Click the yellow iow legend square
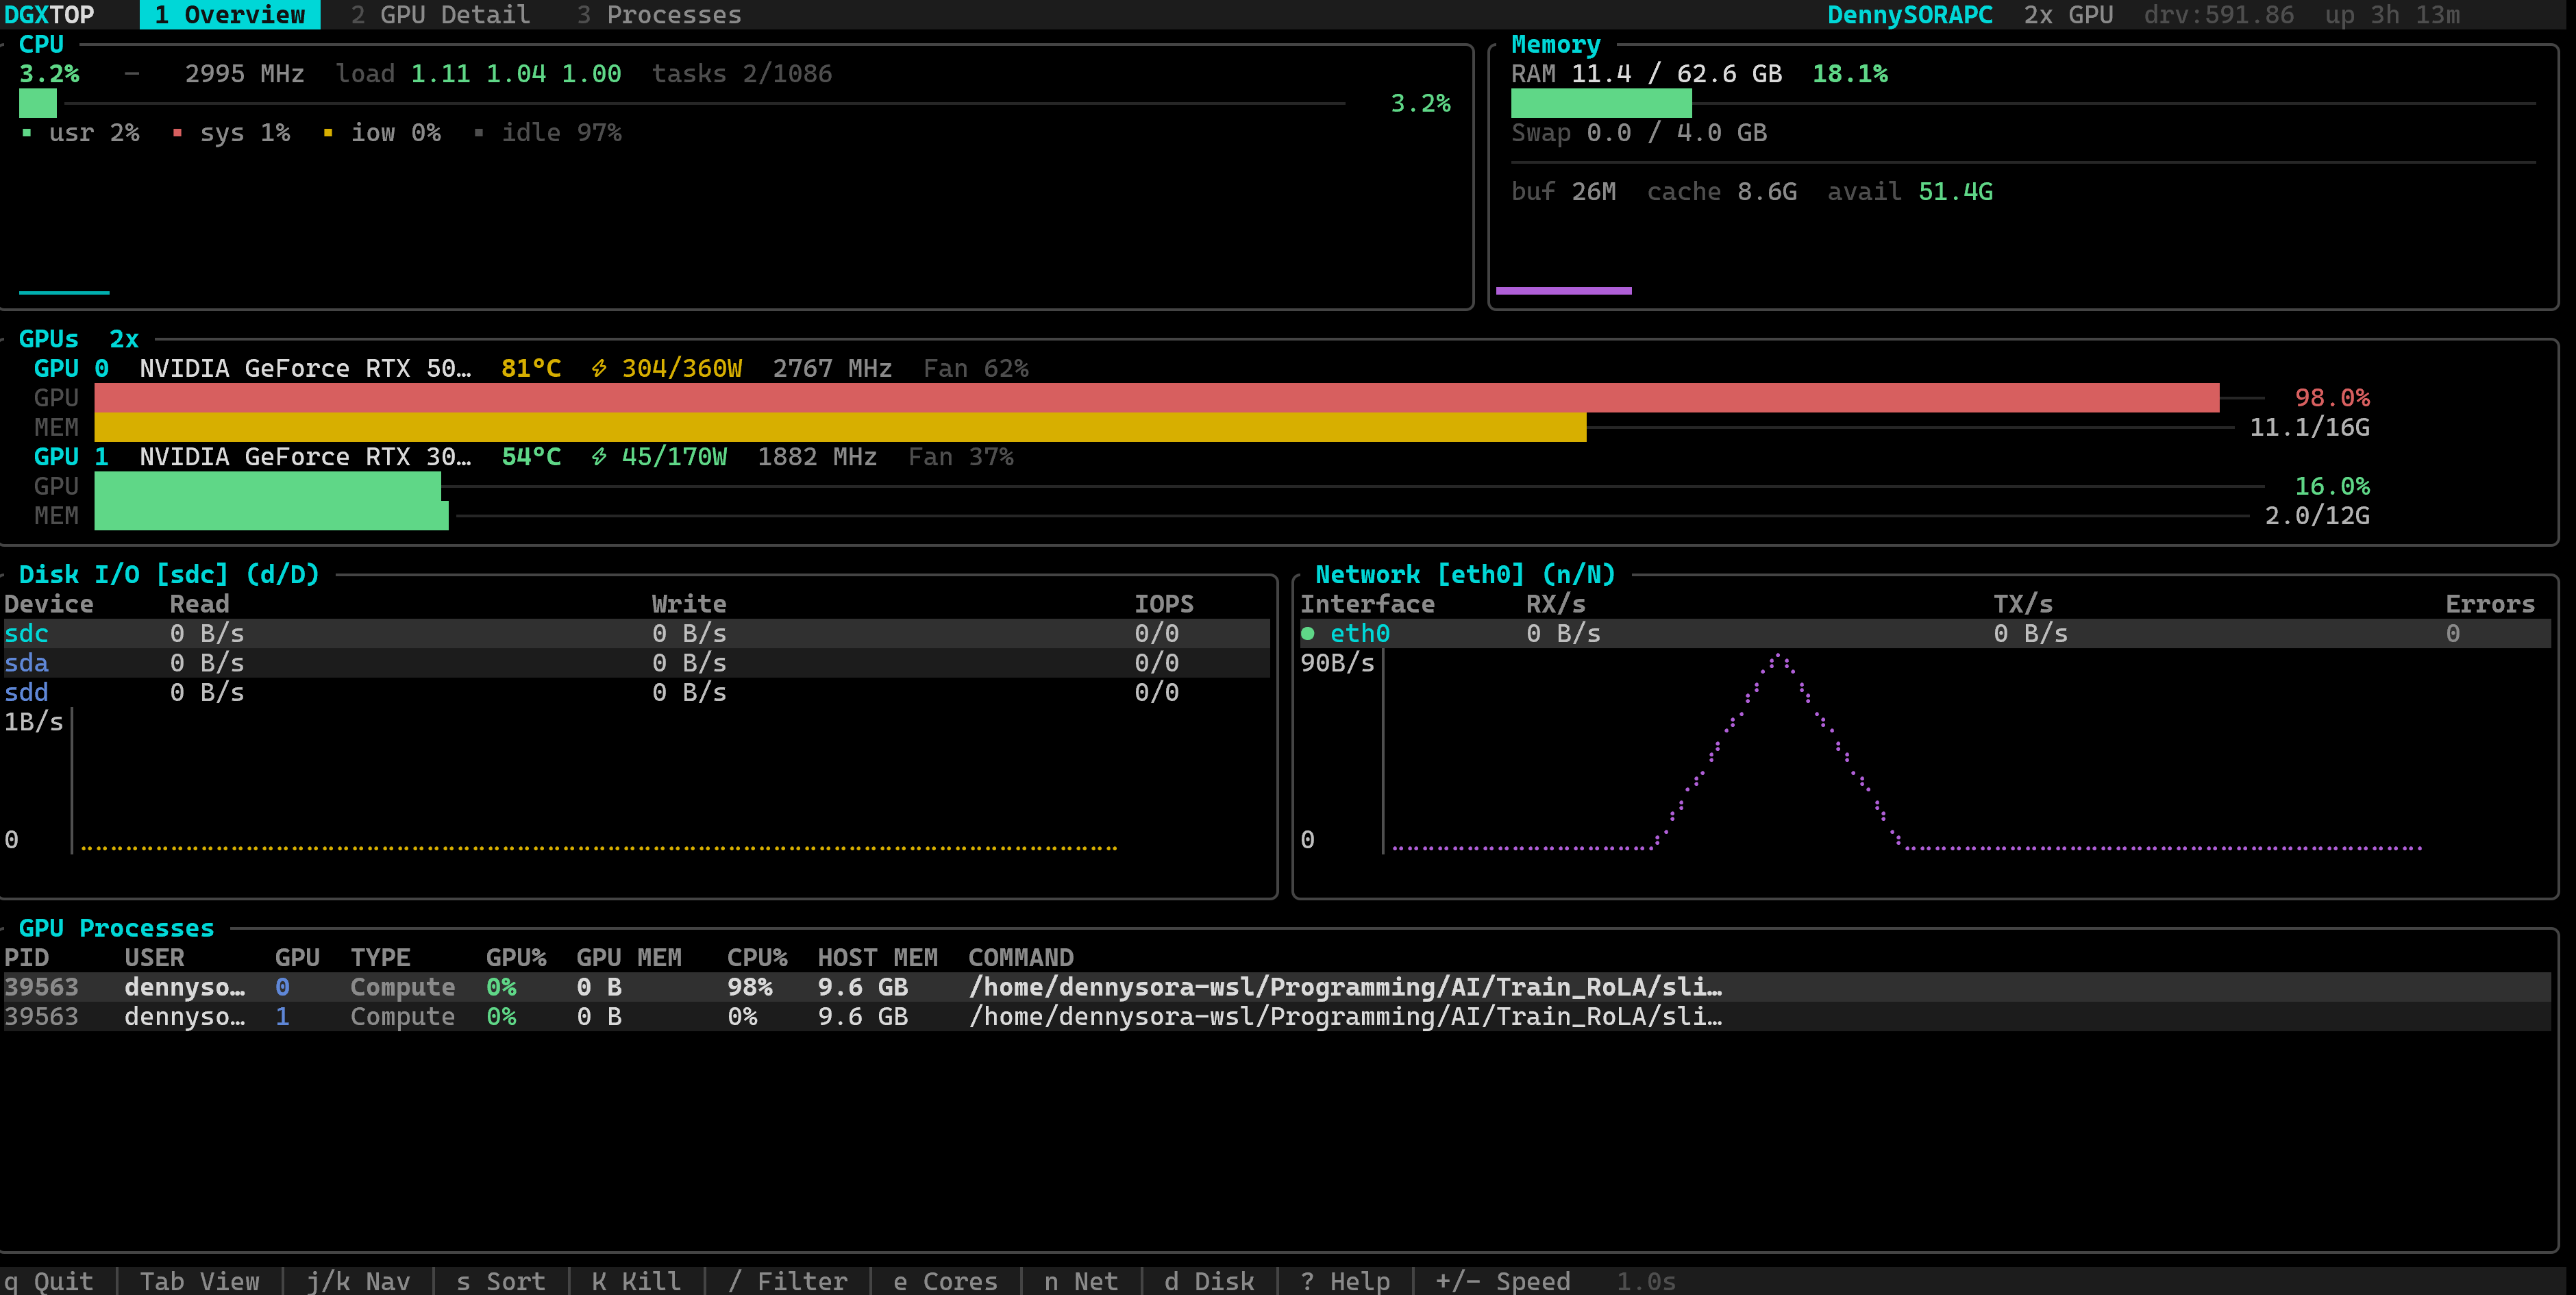The width and height of the screenshot is (2576, 1295). click(x=328, y=133)
